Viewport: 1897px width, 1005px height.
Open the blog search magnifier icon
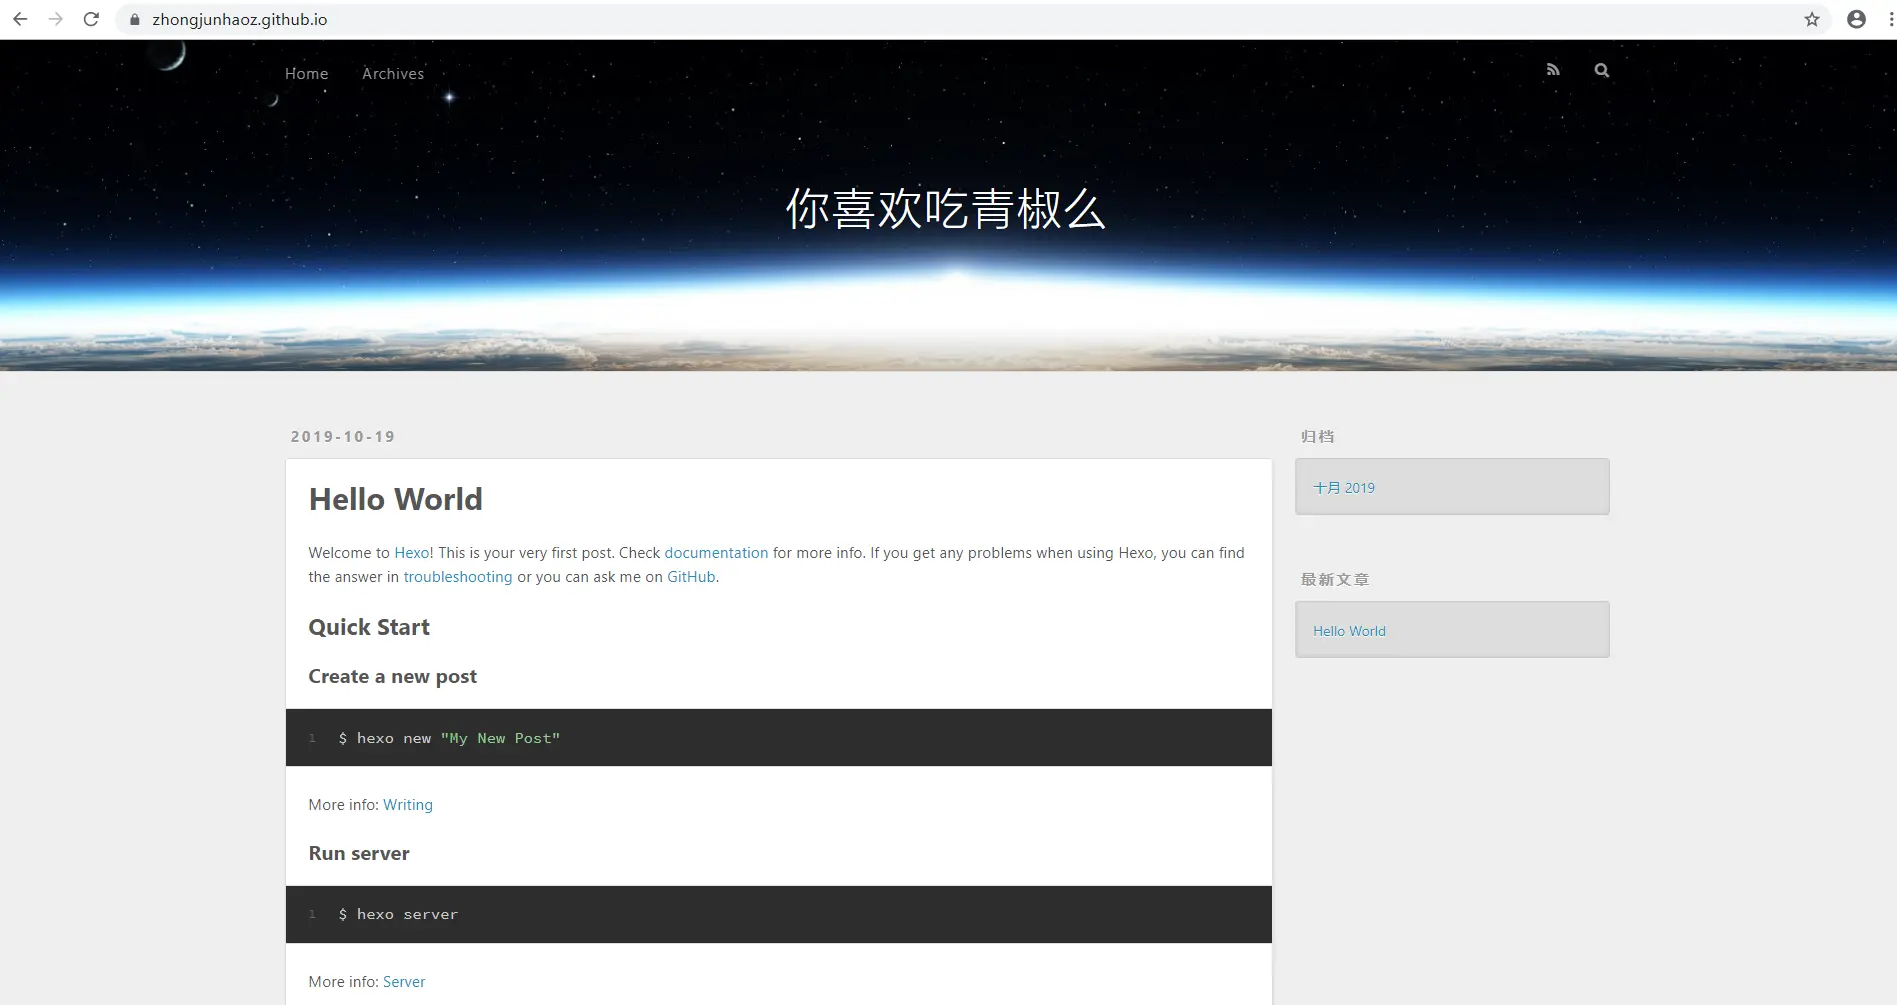pos(1602,70)
